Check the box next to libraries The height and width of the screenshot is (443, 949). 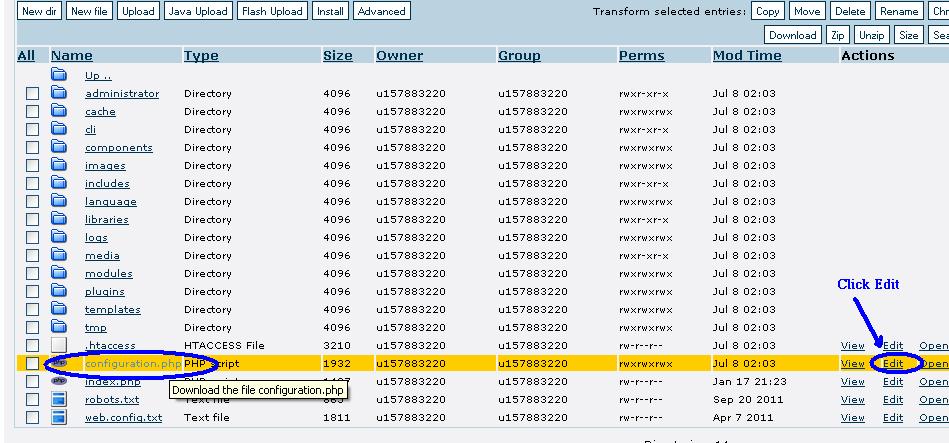32,220
